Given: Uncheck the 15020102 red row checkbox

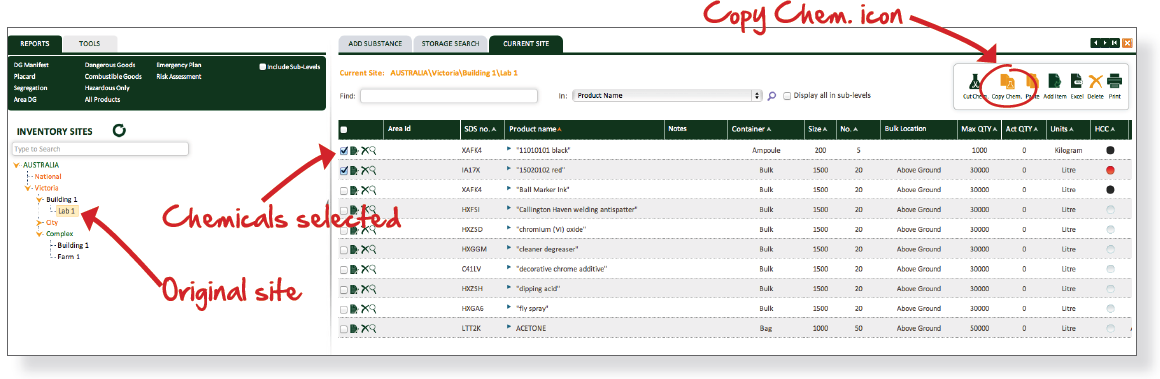Looking at the screenshot, I should [344, 170].
